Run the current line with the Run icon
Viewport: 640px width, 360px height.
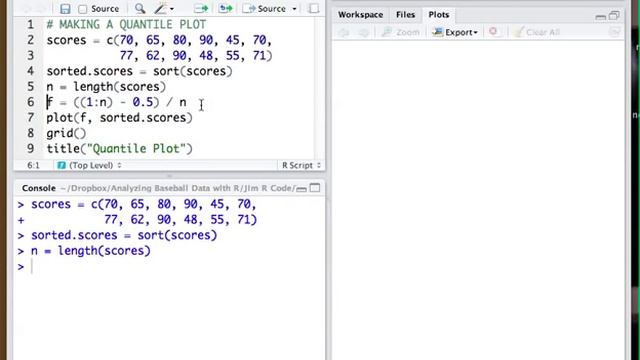point(201,9)
